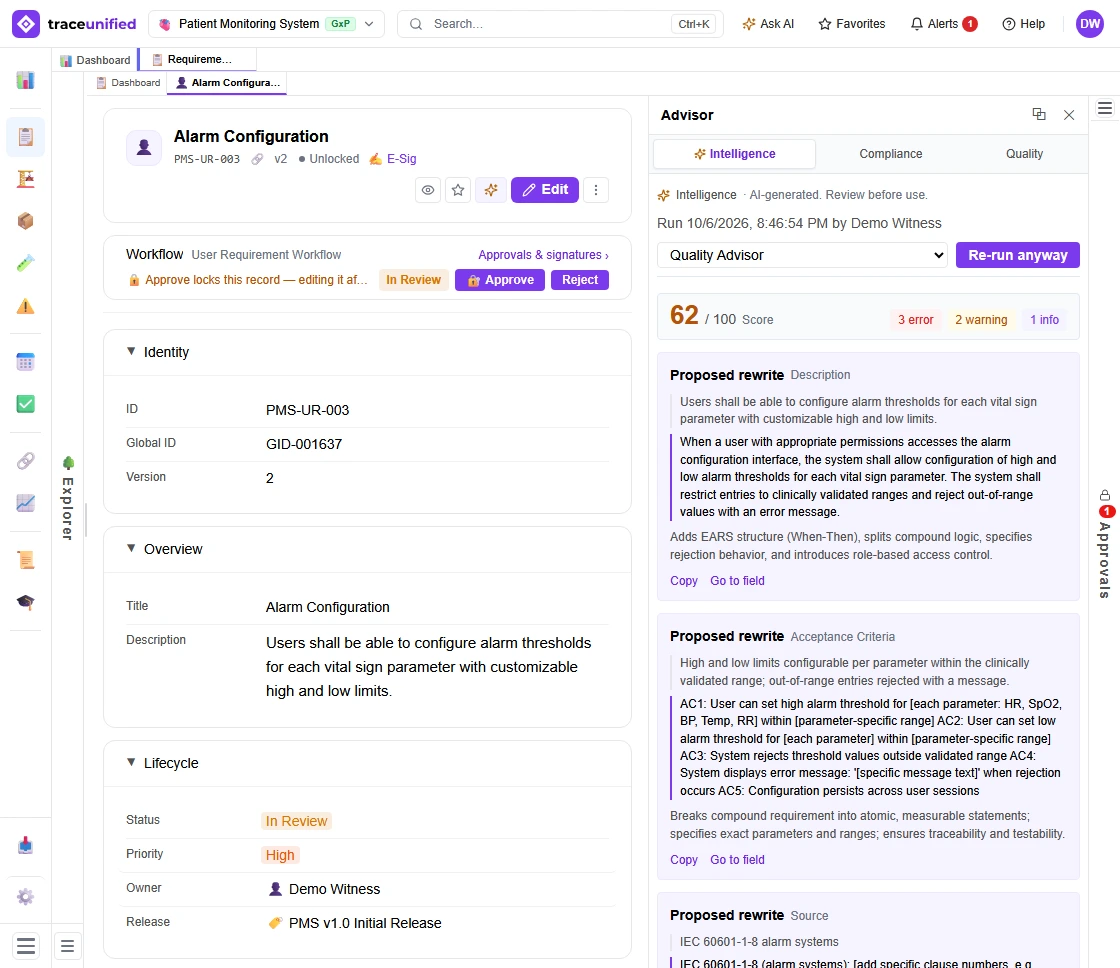Select the Alarm Configura... sub-tab
This screenshot has height=968, width=1120.
[227, 83]
